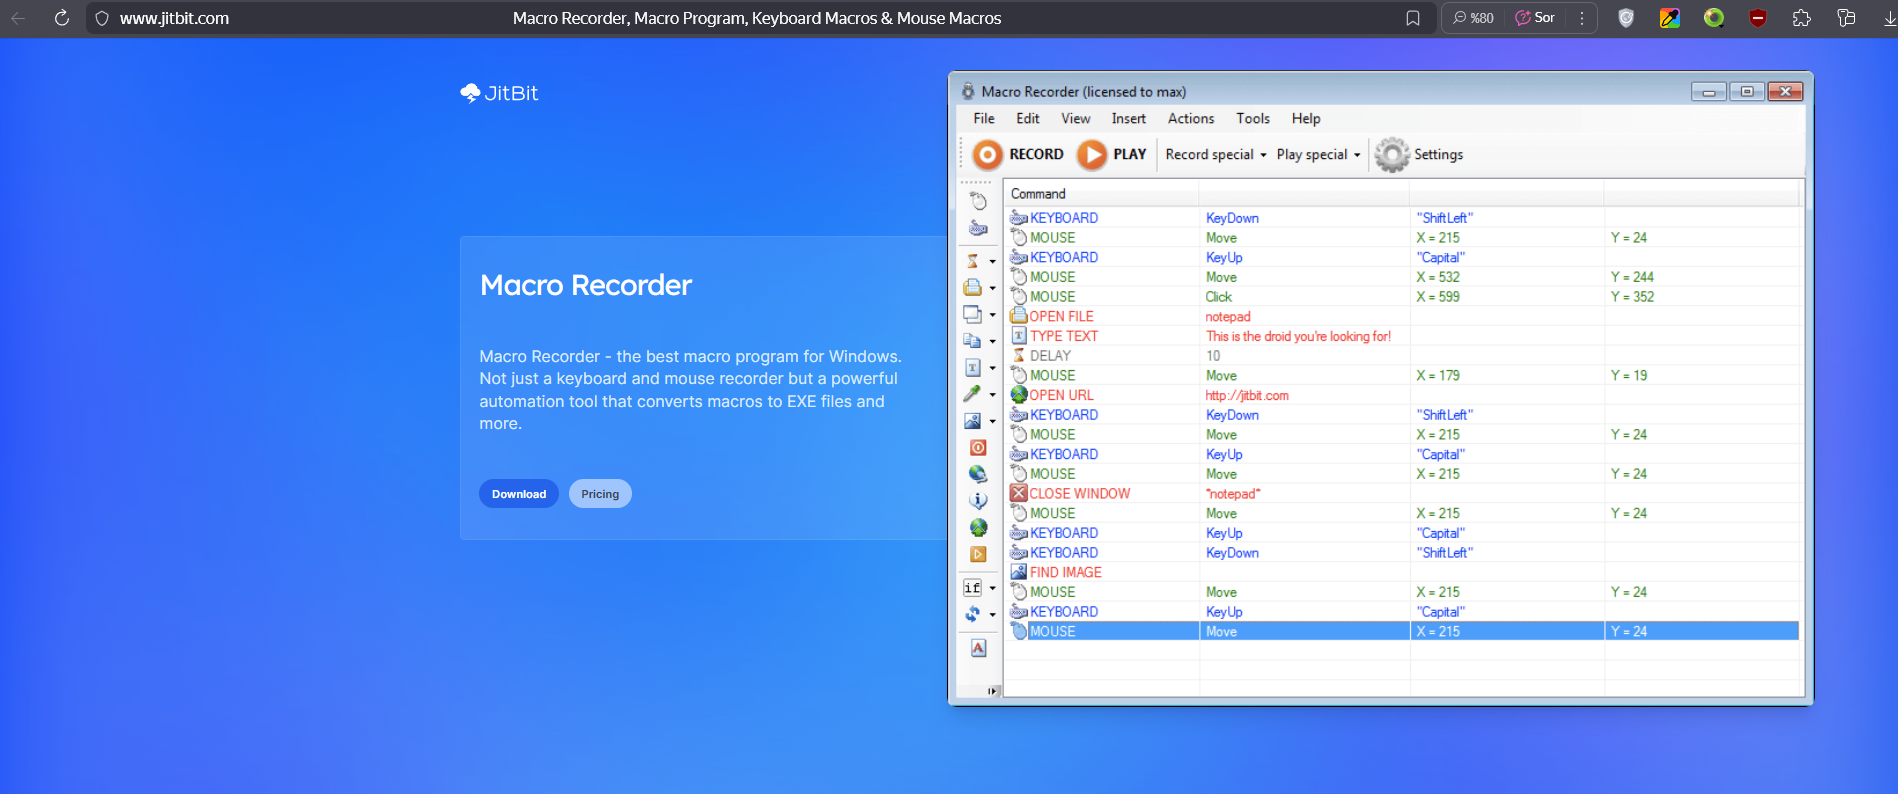1898x794 pixels.
Task: Click the info message balloon sidebar icon
Action: [978, 501]
